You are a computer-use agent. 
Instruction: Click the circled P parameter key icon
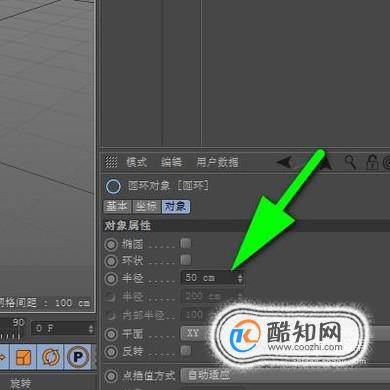point(78,357)
